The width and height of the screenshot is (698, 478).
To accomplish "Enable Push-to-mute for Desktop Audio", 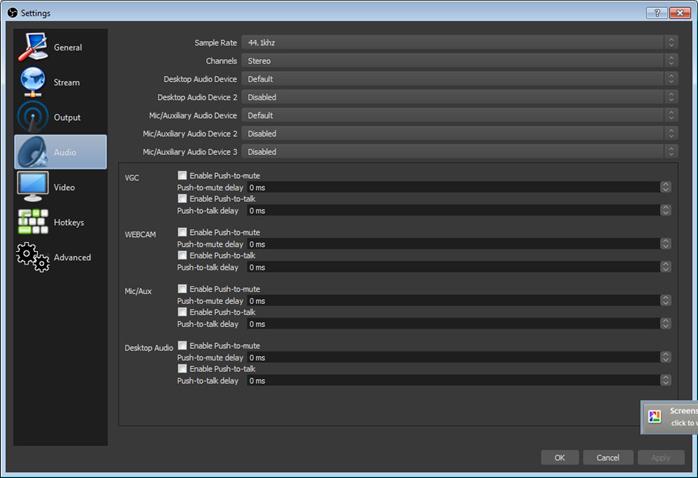I will pos(182,346).
